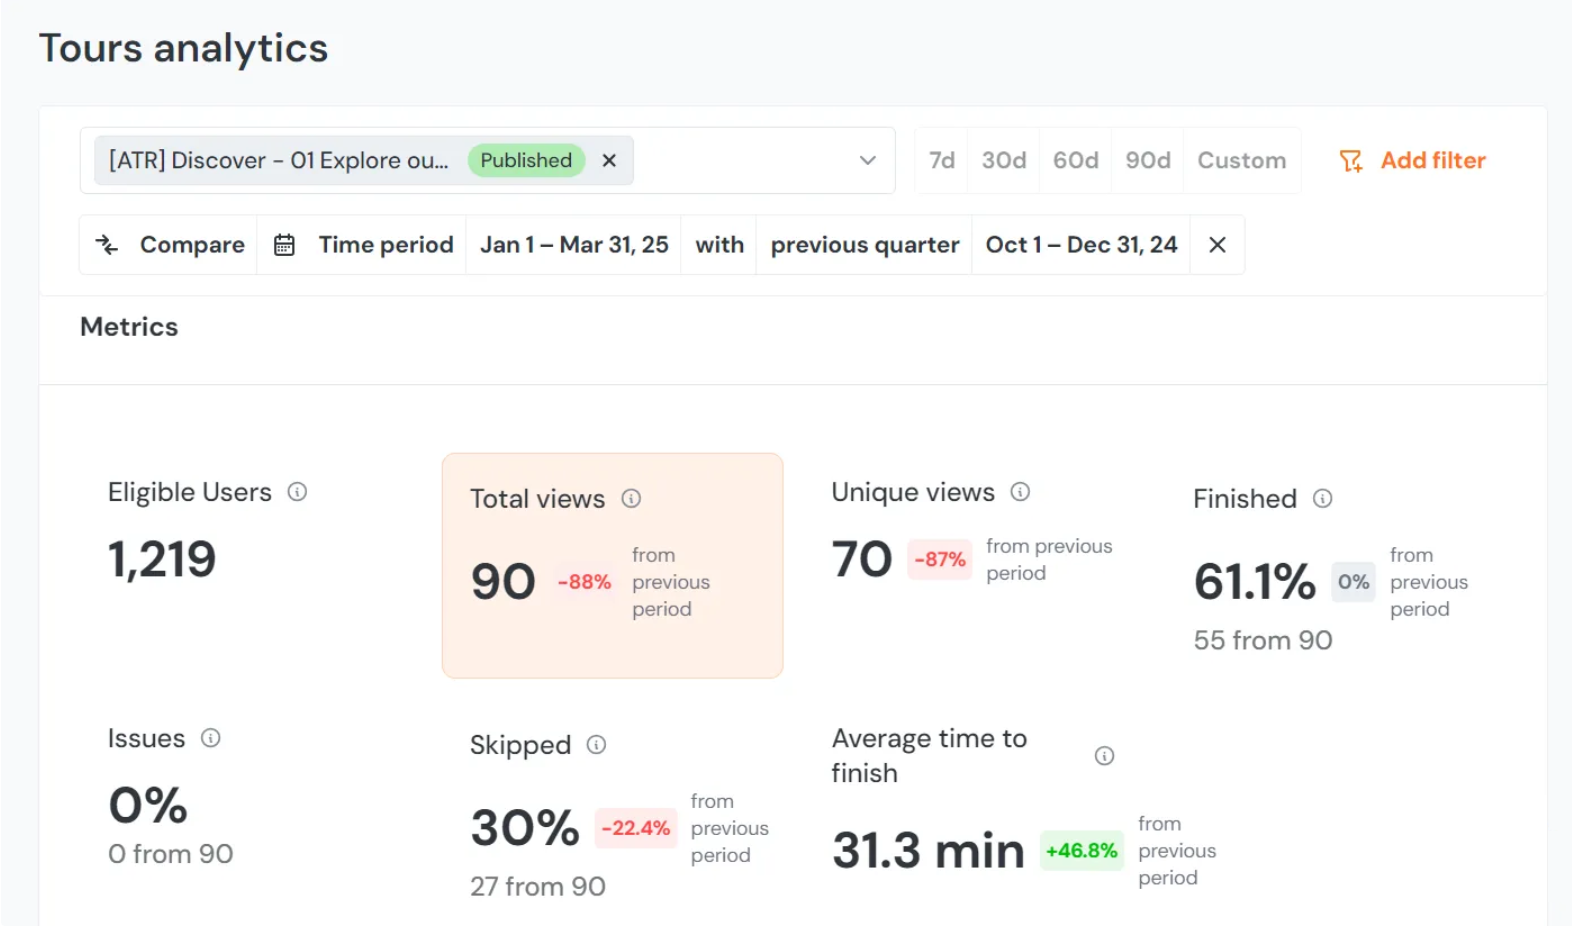The height and width of the screenshot is (944, 1572).
Task: Select the 30d time range
Action: point(1003,161)
